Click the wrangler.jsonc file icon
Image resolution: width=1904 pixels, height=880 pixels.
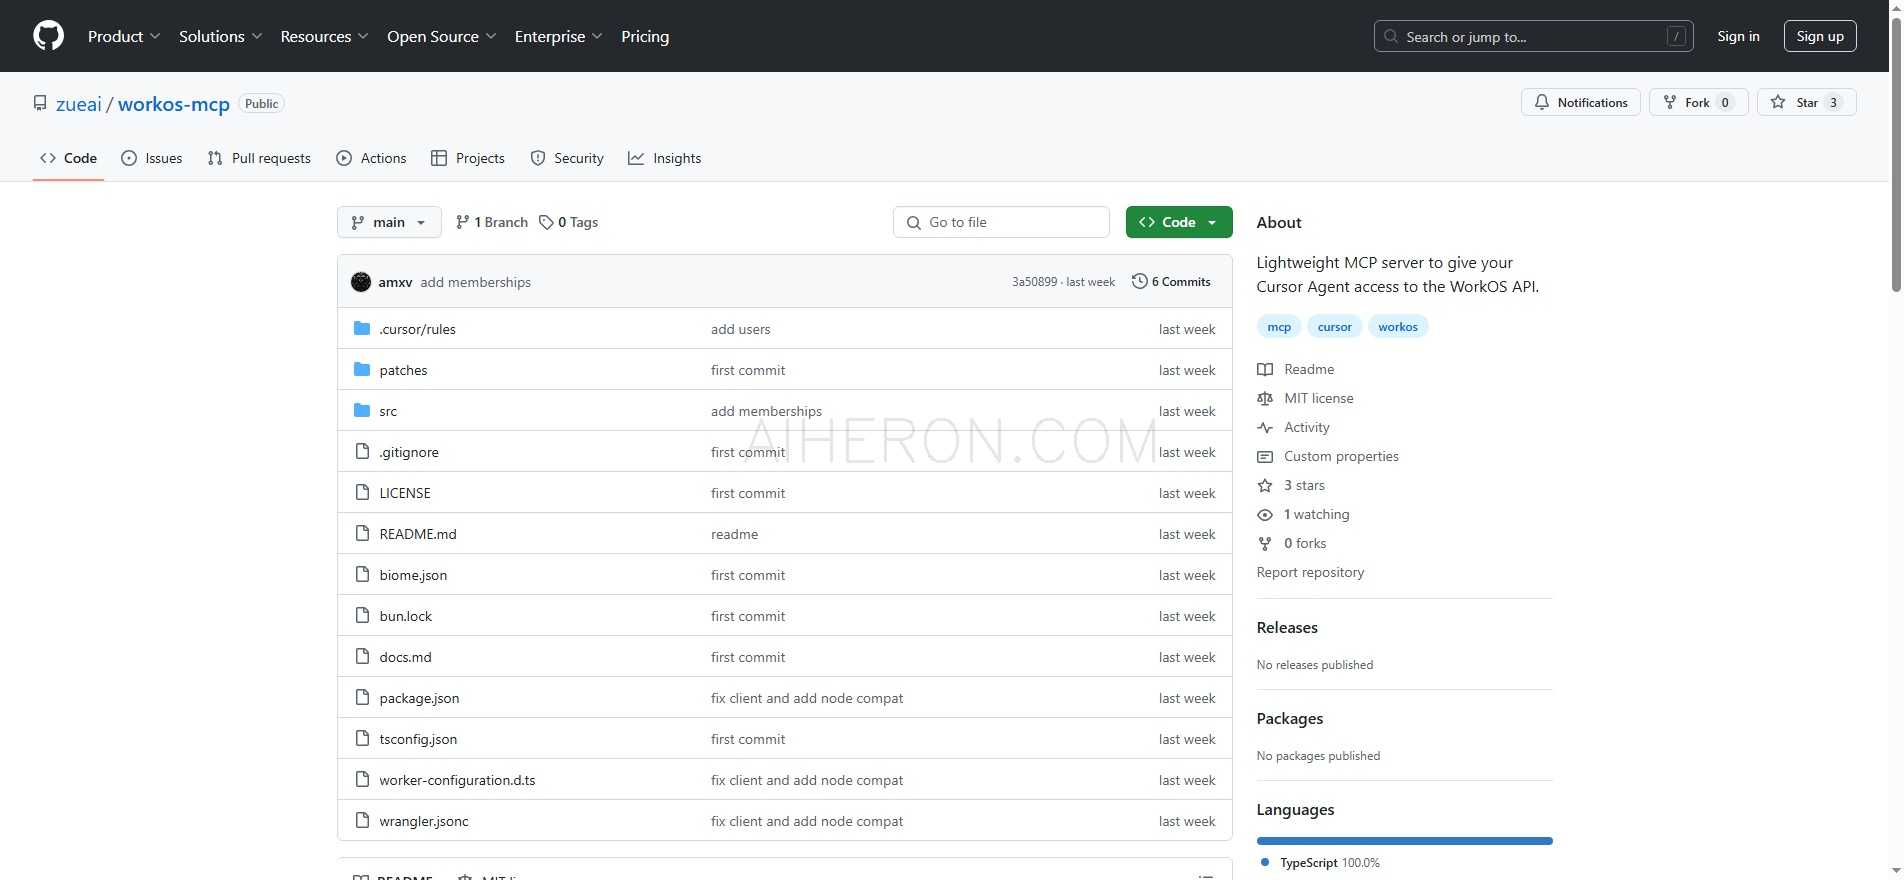tap(362, 820)
